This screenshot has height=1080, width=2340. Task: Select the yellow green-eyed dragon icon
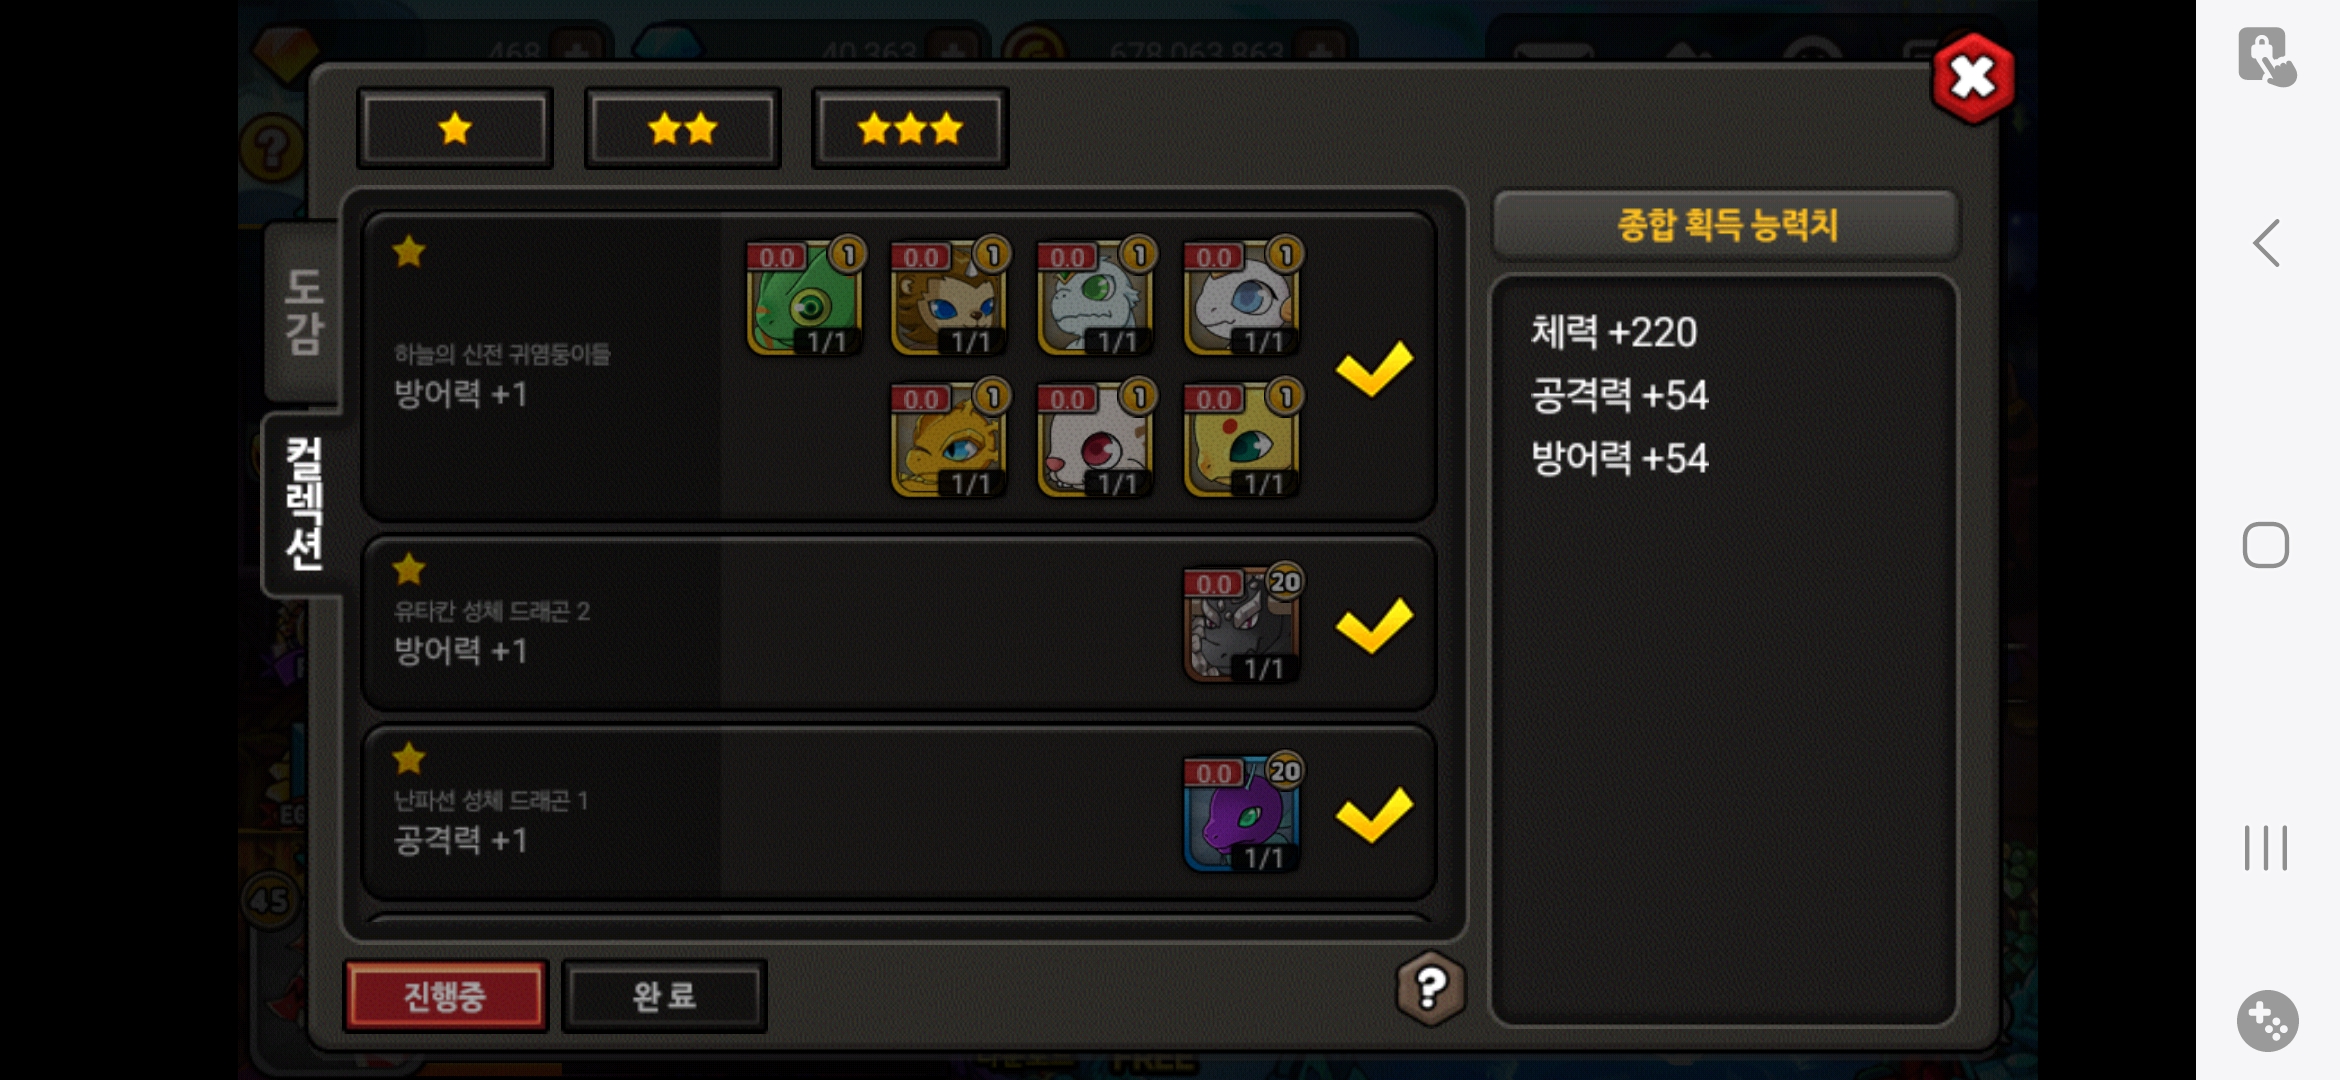(1243, 439)
